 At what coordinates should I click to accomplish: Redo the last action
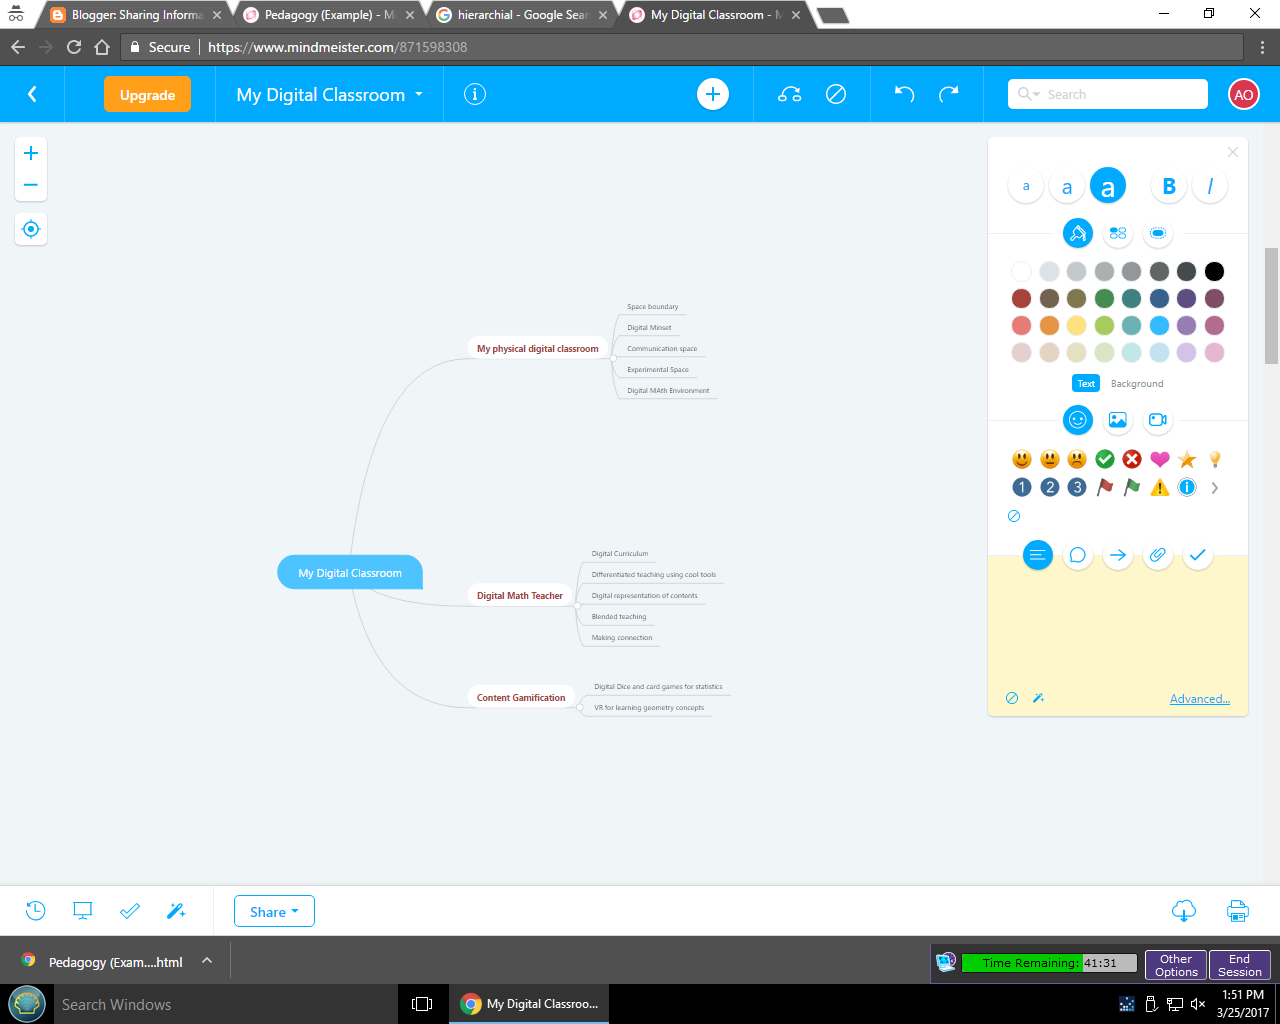click(x=949, y=94)
